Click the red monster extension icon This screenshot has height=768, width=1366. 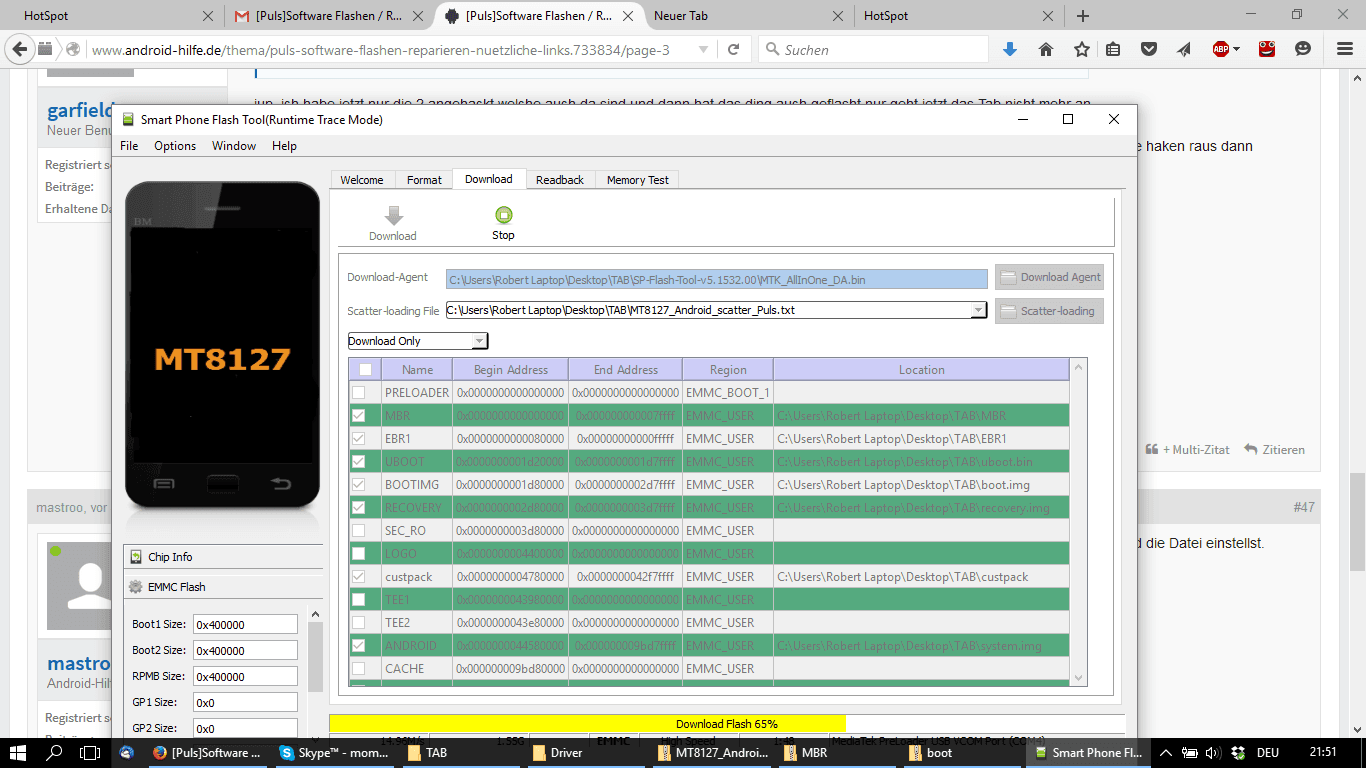tap(1267, 48)
